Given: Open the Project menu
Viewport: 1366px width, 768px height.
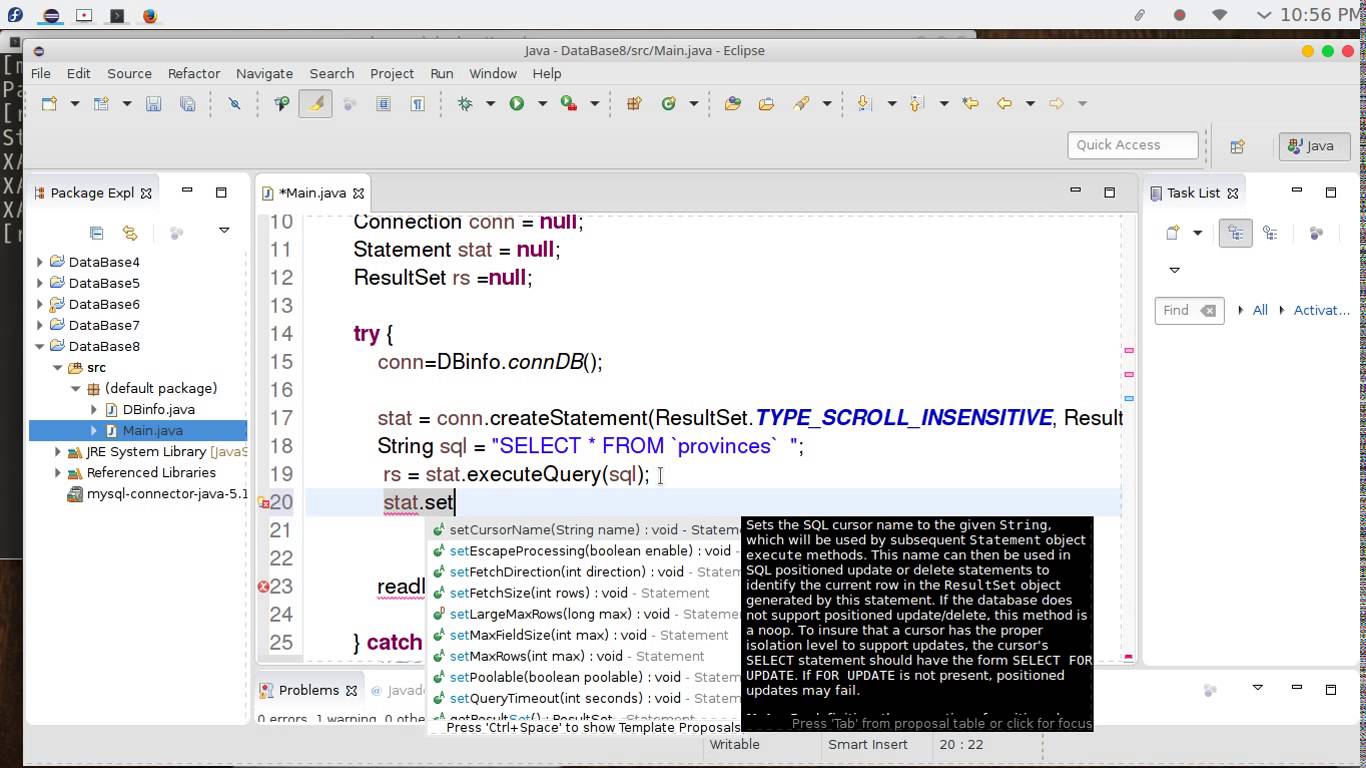Looking at the screenshot, I should [392, 73].
